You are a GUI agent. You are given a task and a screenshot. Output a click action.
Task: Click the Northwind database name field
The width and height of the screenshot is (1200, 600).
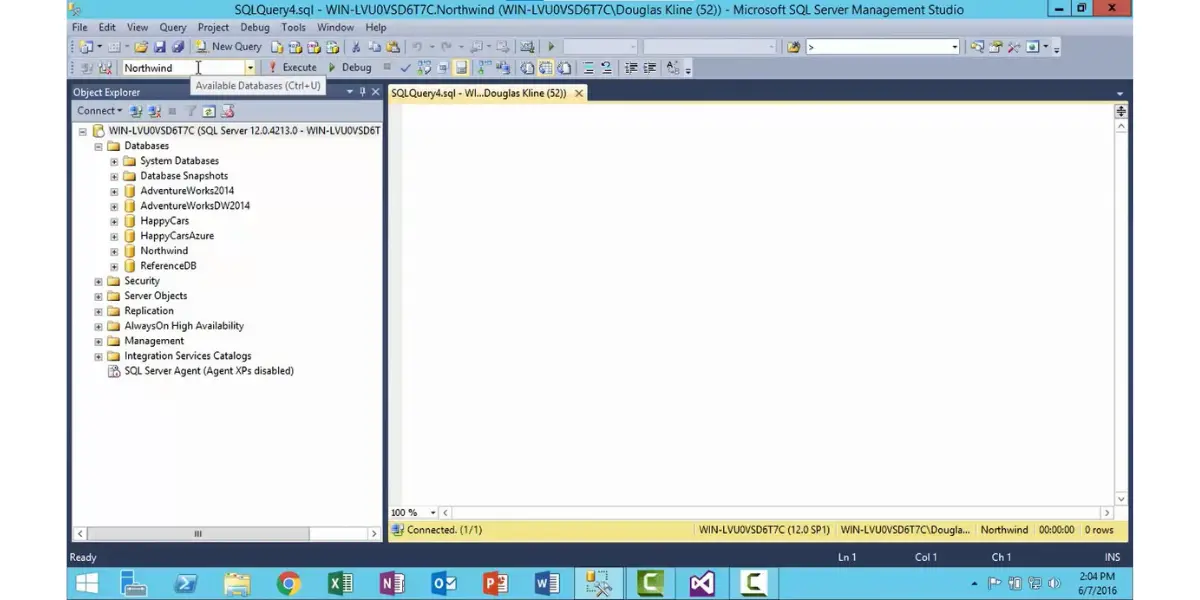click(x=183, y=67)
